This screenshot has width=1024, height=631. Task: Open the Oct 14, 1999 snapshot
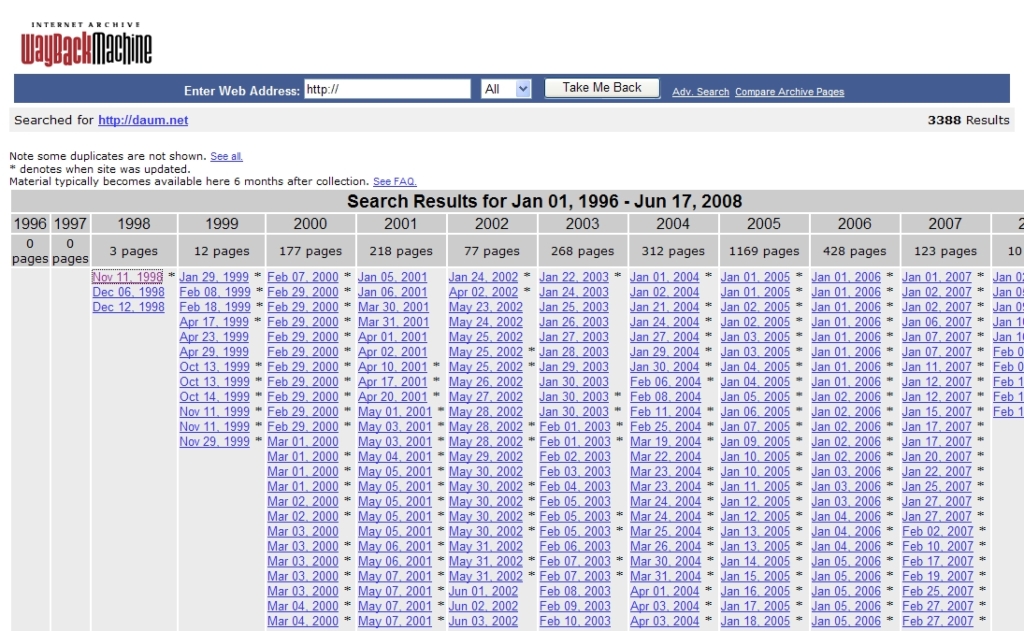[x=214, y=396]
